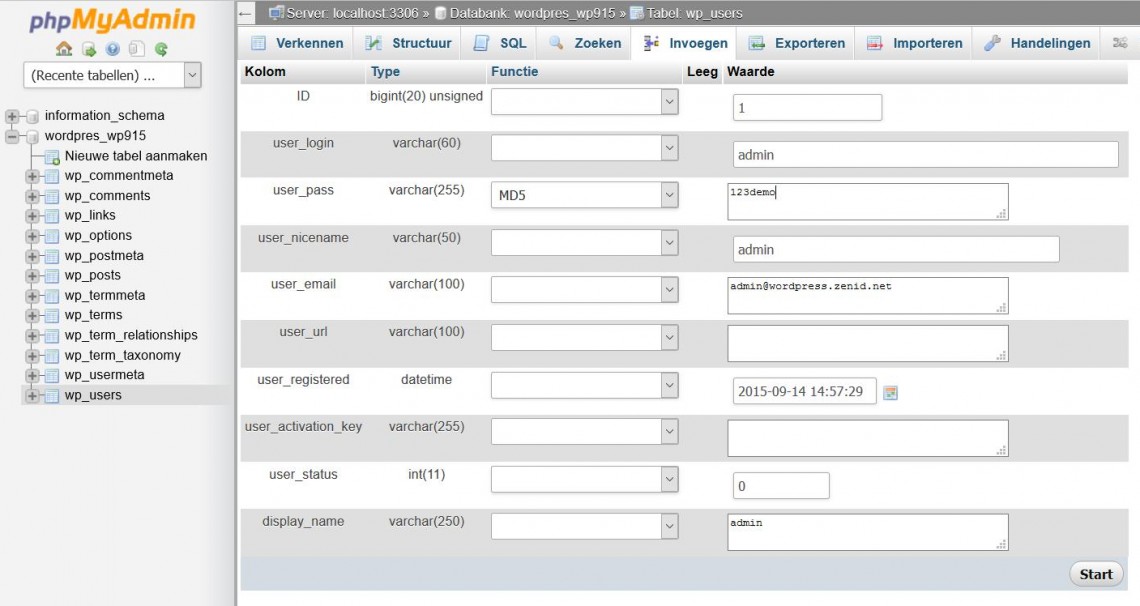Click the documentation page icon in sidebar
Screen dimensions: 1140x606
point(136,49)
